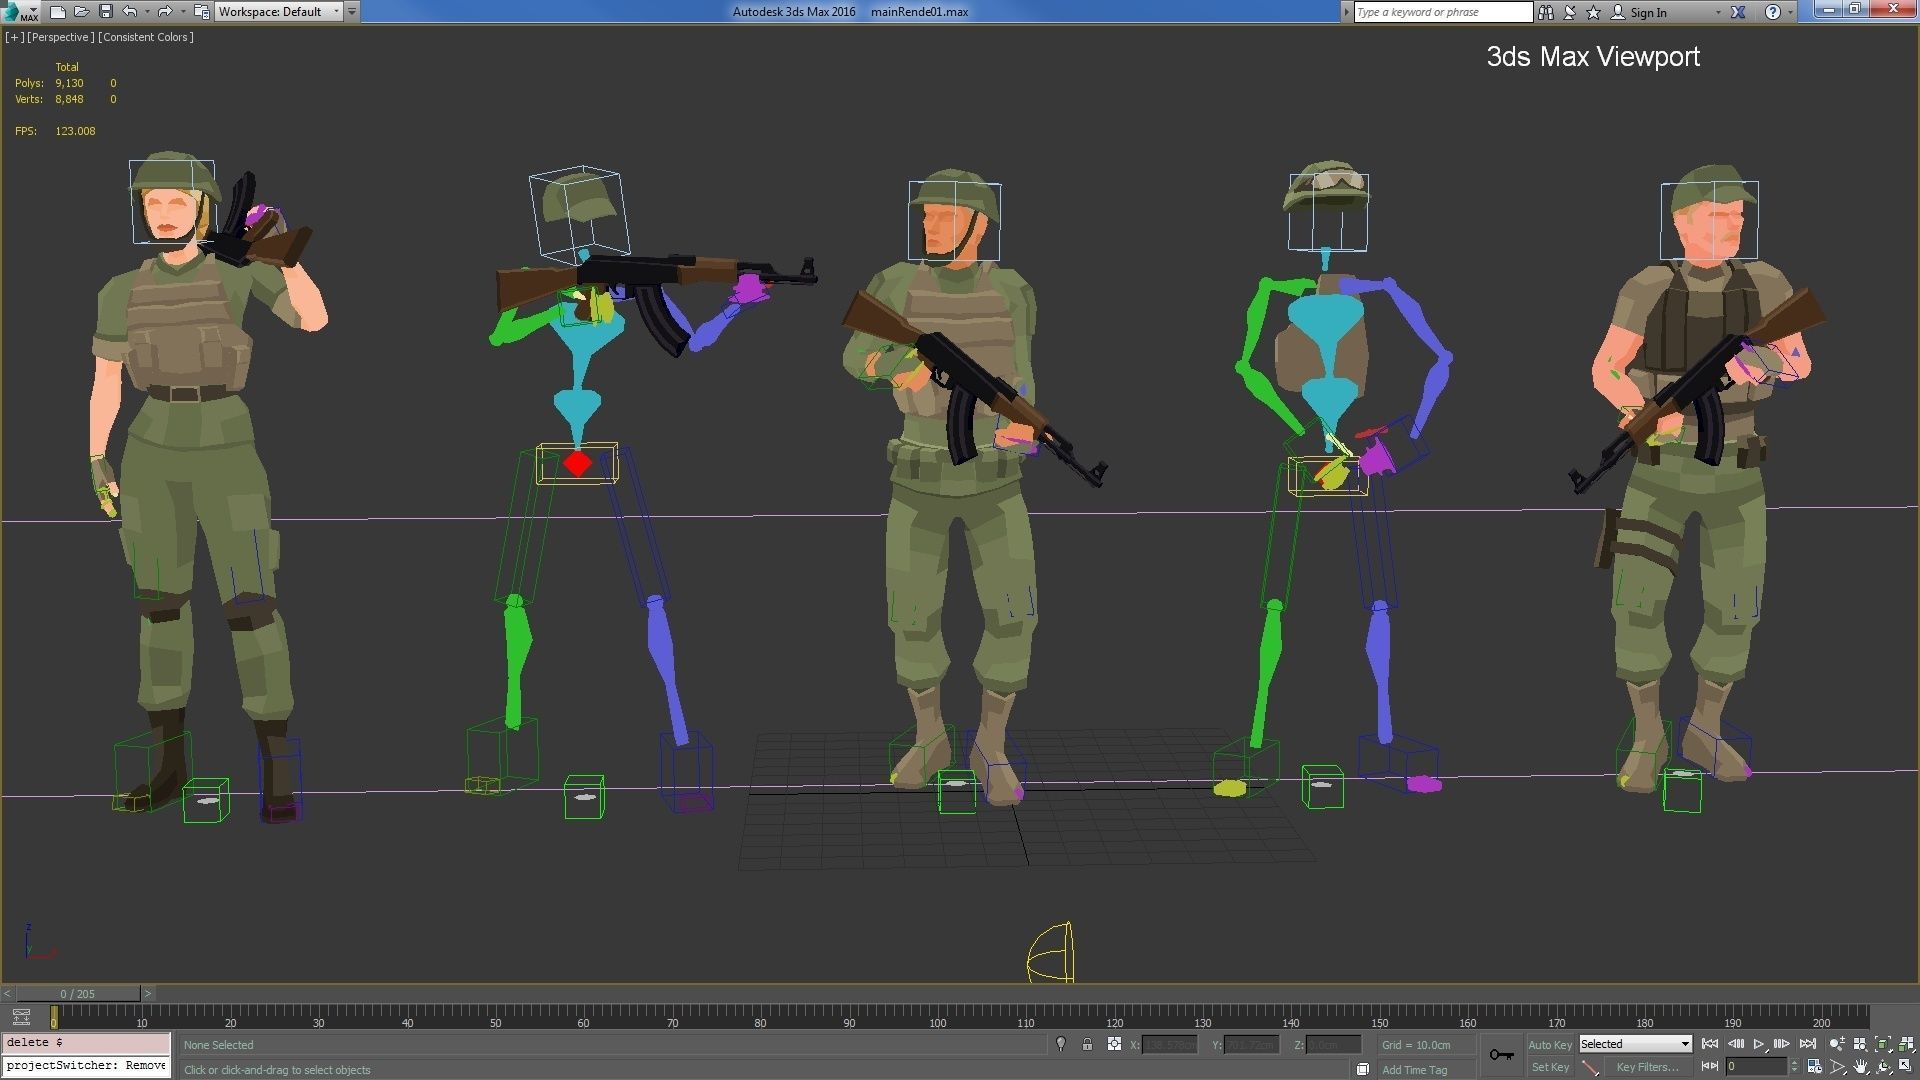
Task: Click the binoculars search icon
Action: (1546, 12)
